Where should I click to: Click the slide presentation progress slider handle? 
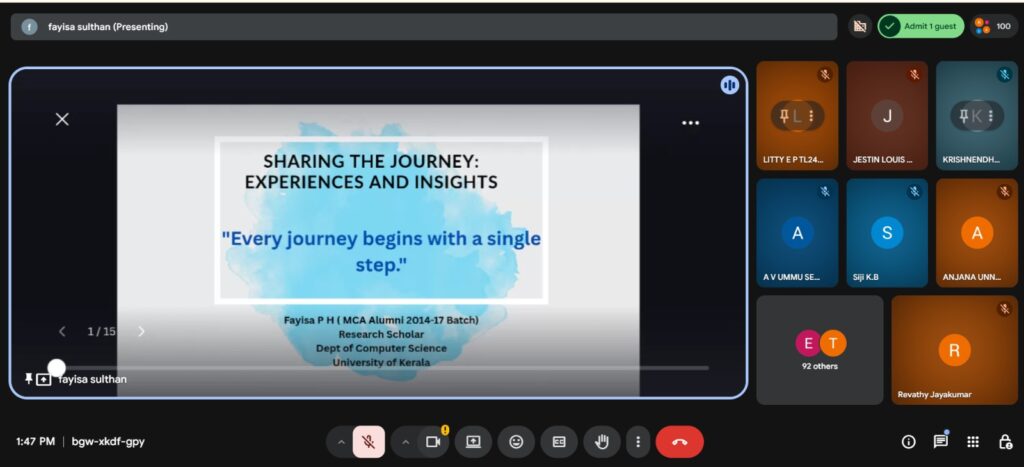[x=57, y=368]
